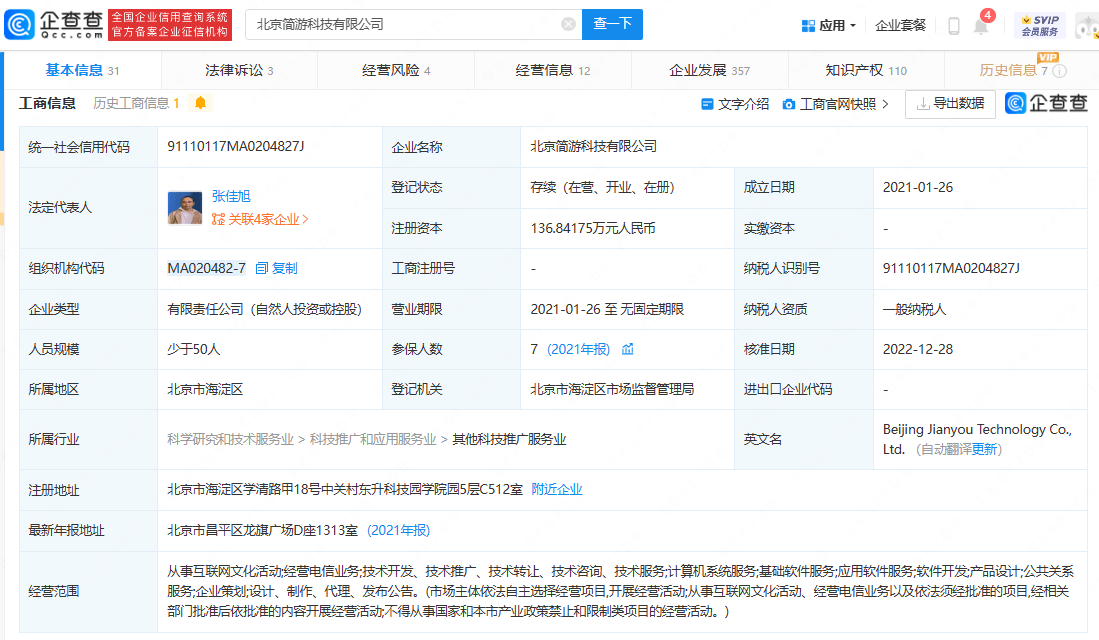Screen dimensions: 1099x640
Task: Click the credit code 91110117MA0204827J
Action: coord(236,147)
